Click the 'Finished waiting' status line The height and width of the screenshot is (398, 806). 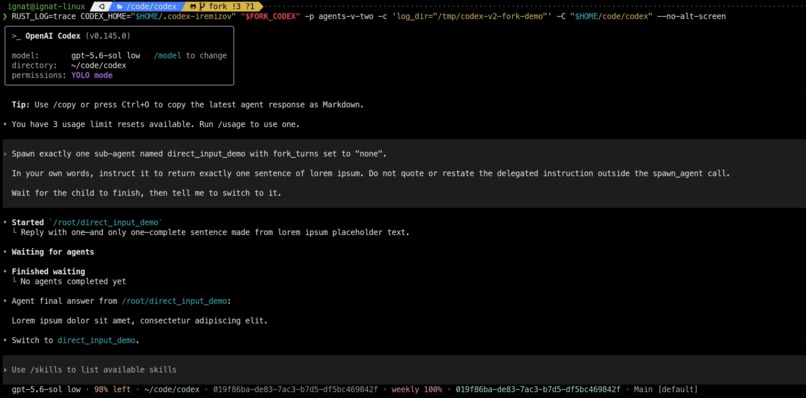click(x=48, y=272)
